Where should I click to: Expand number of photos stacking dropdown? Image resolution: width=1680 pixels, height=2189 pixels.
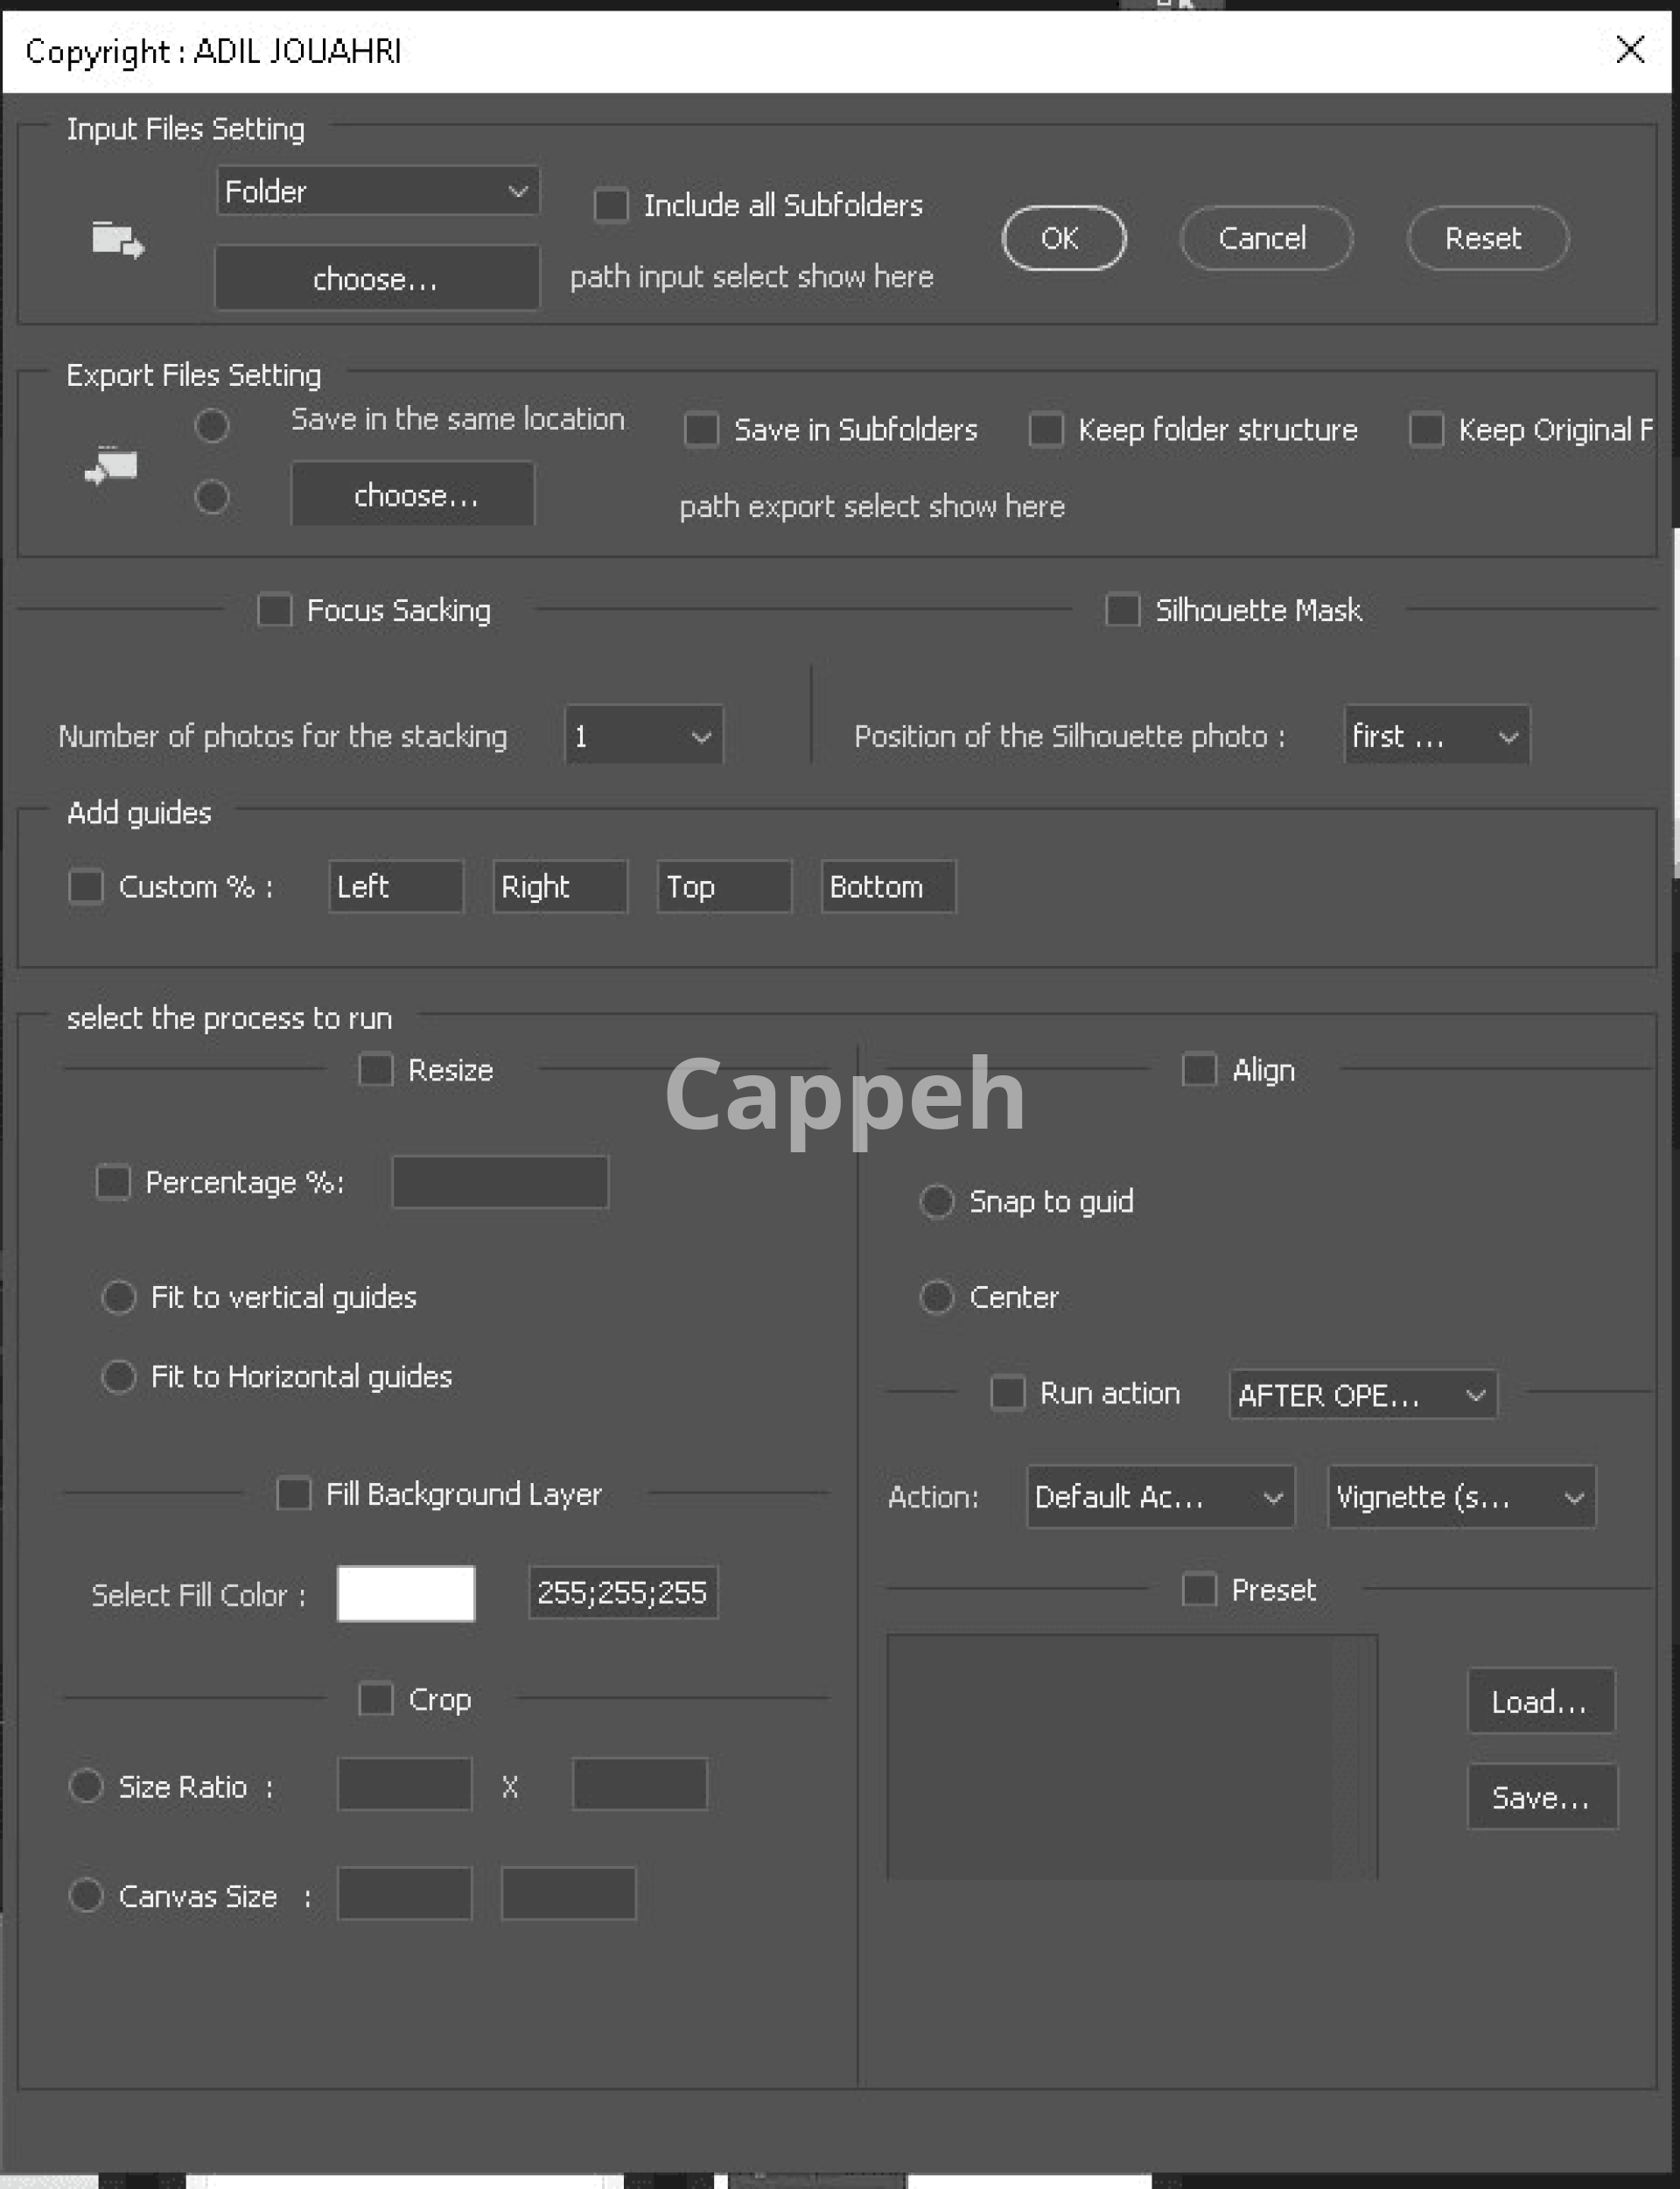643,737
